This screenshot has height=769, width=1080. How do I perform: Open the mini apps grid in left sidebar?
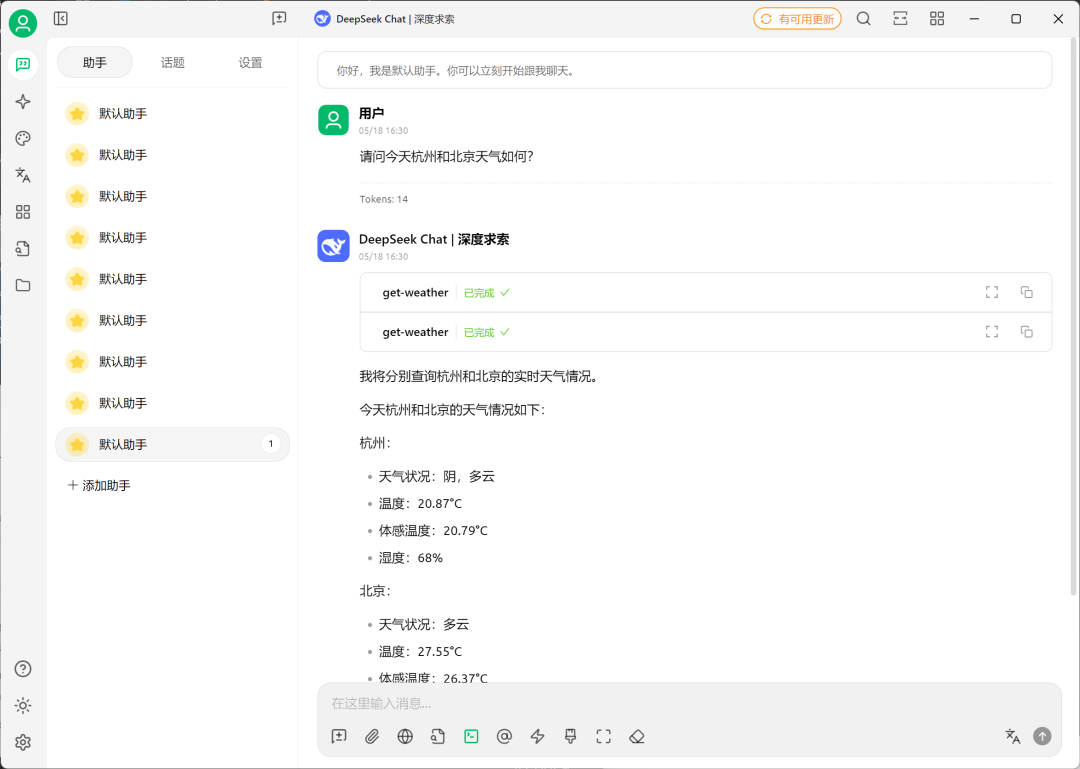pos(23,212)
